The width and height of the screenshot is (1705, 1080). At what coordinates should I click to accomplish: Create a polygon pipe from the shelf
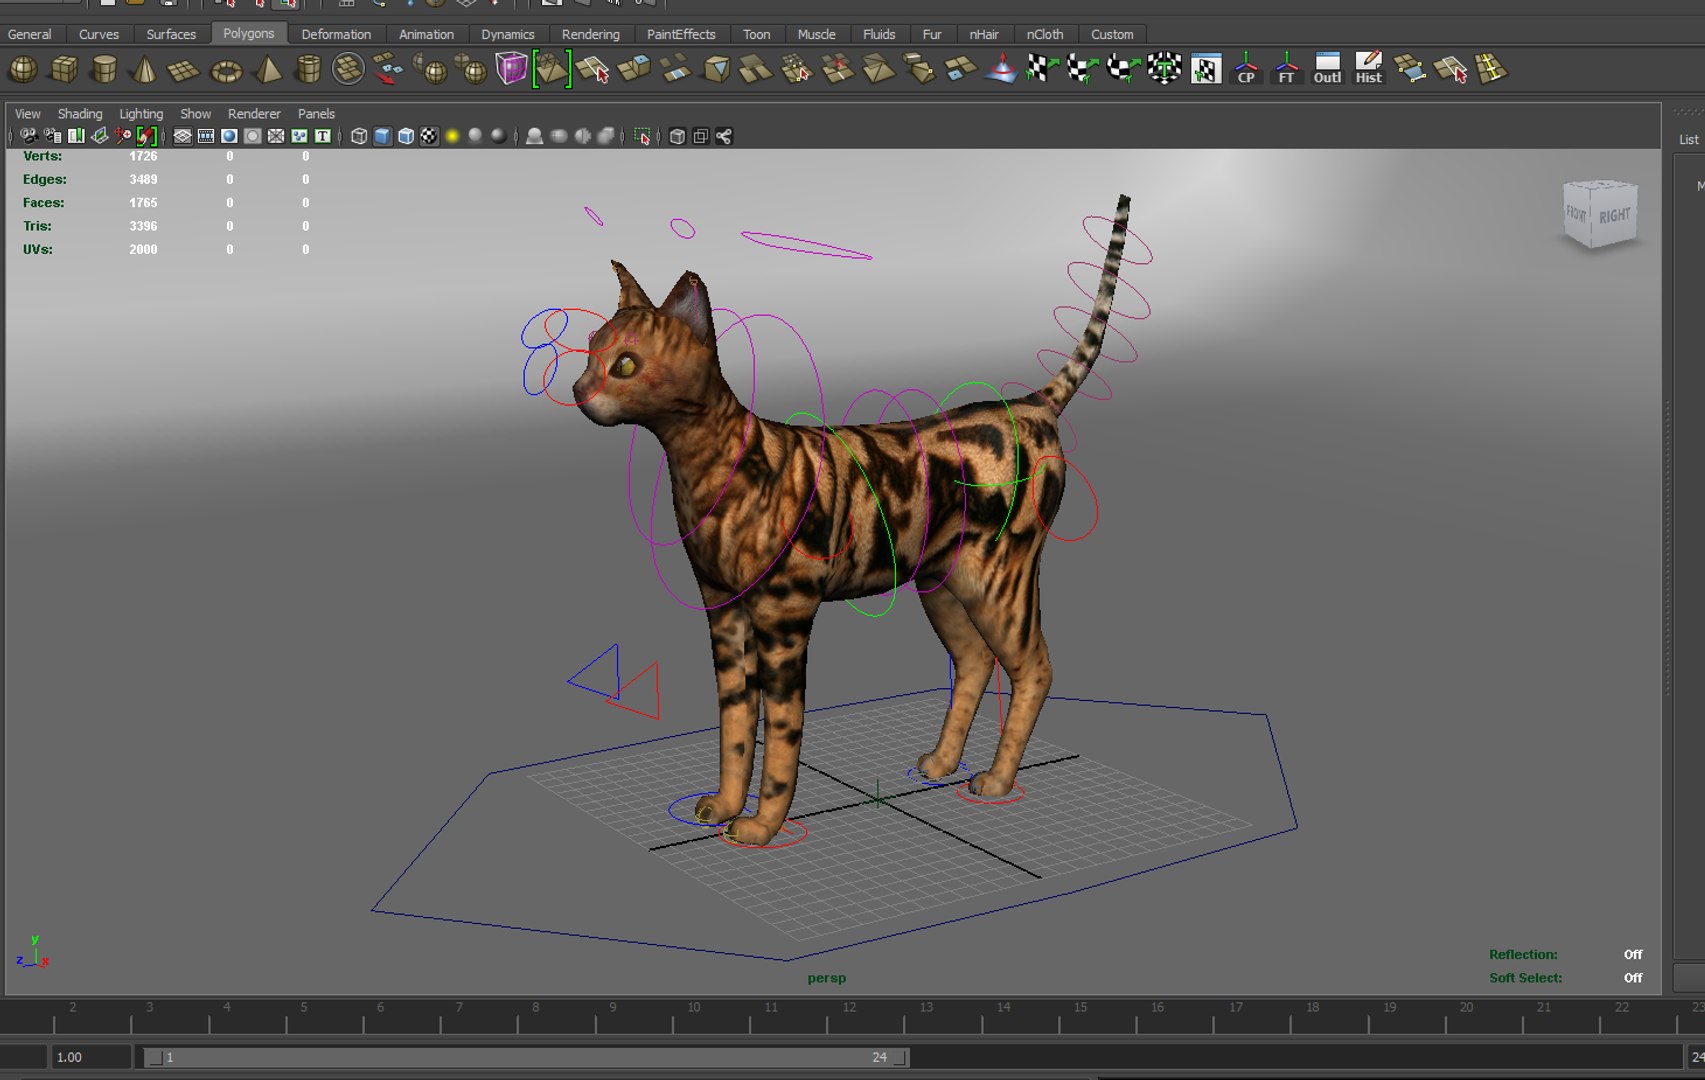309,70
